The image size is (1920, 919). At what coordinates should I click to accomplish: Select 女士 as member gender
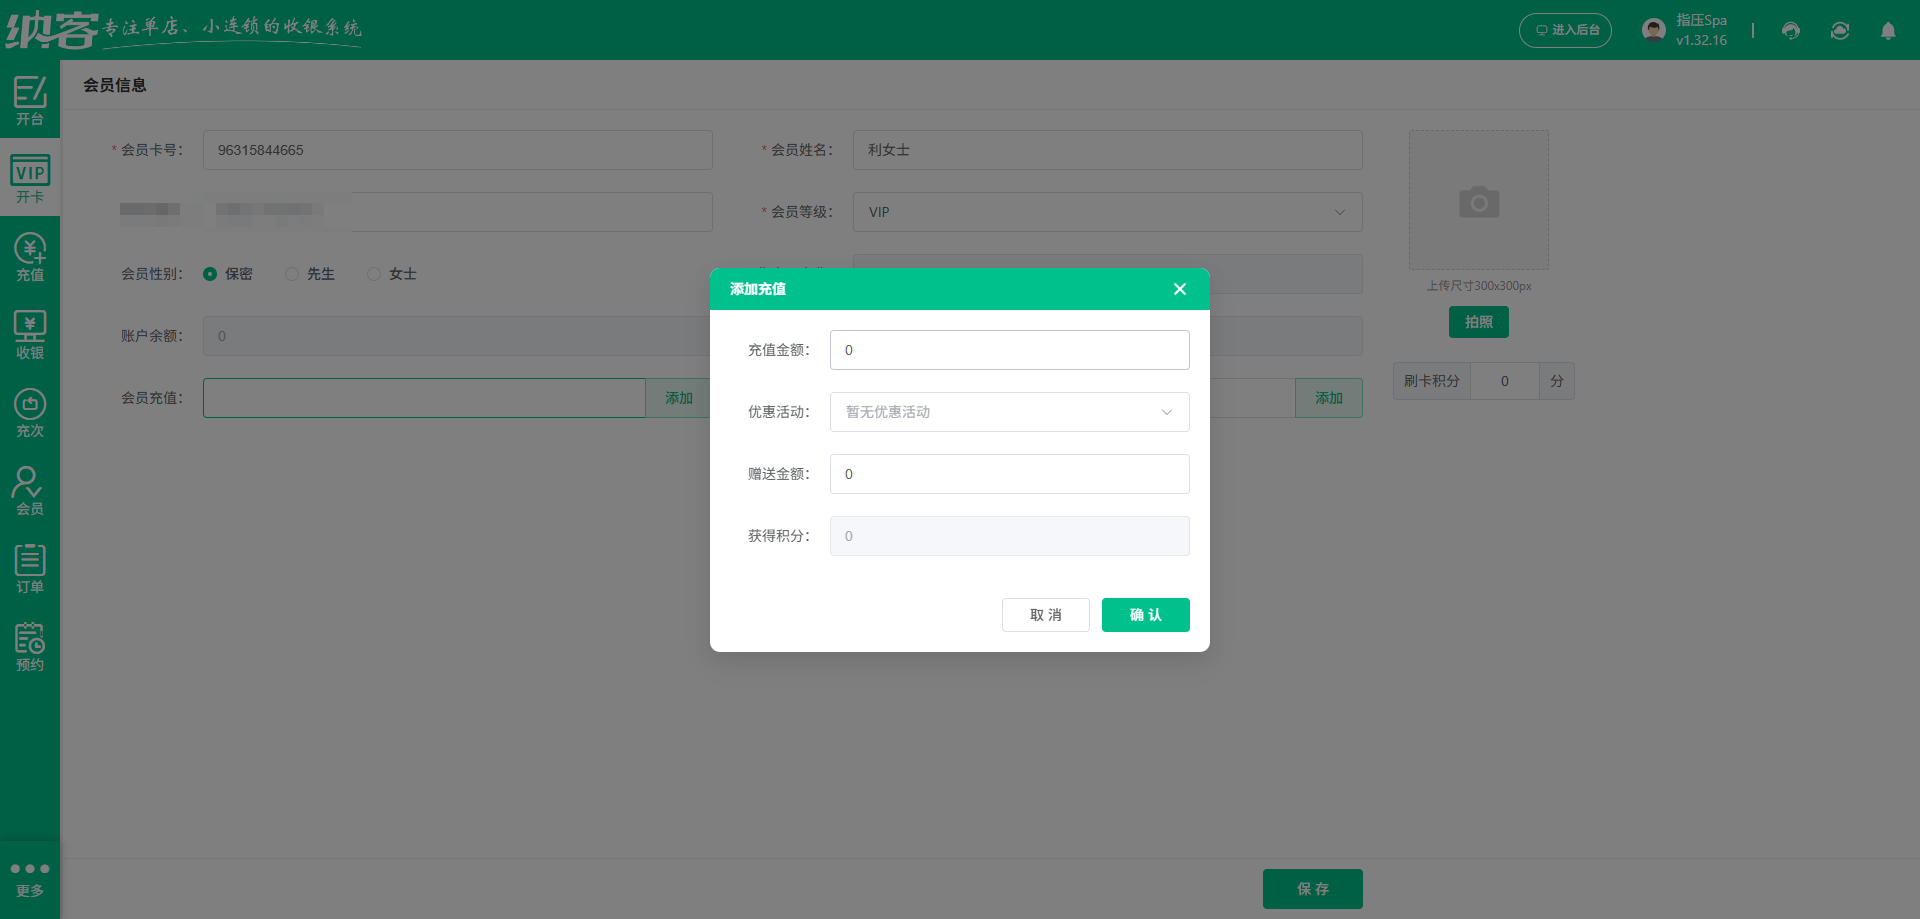click(375, 273)
